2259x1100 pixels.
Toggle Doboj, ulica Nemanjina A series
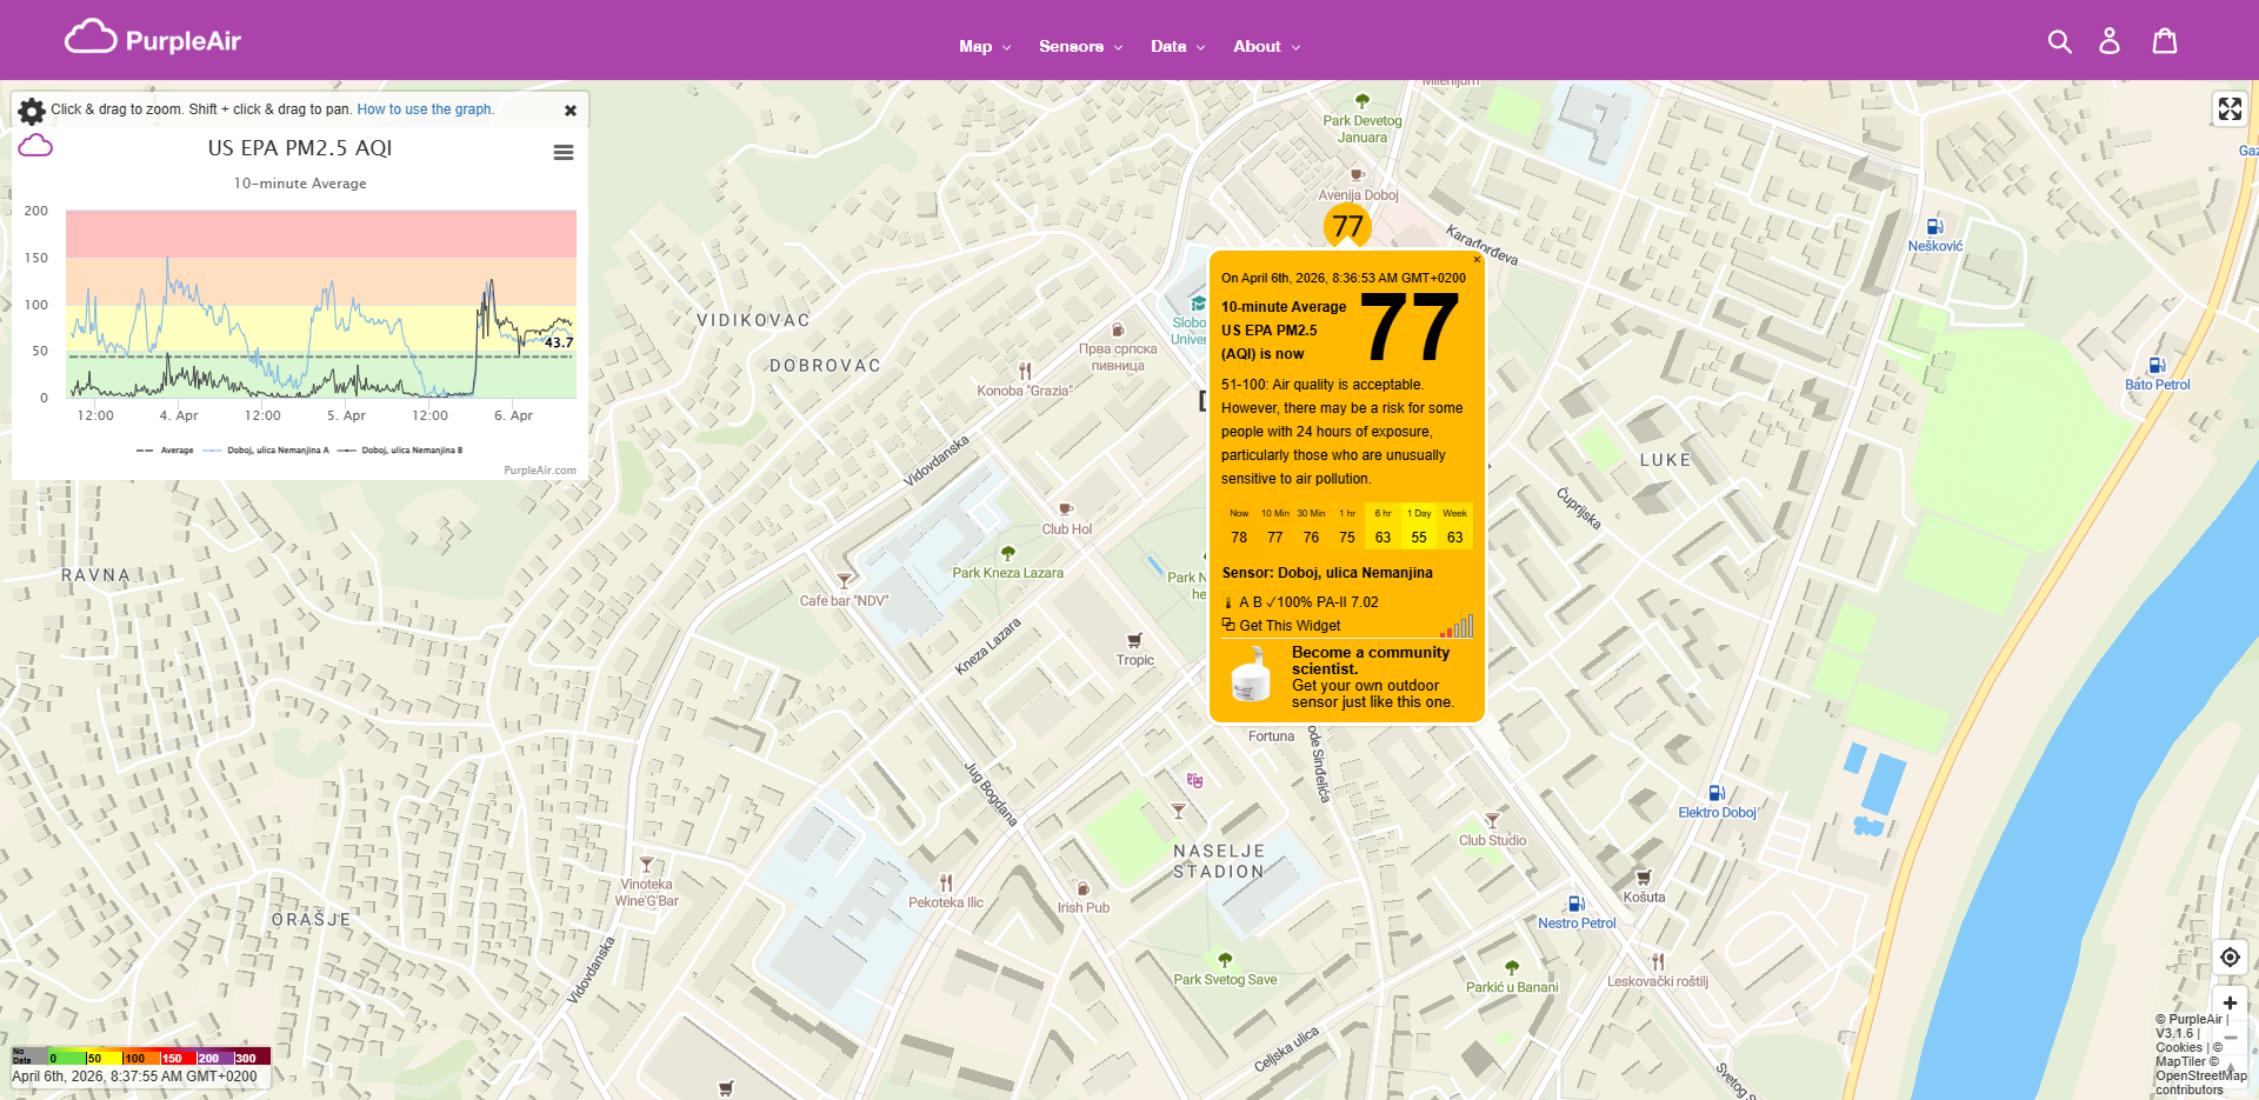277,451
